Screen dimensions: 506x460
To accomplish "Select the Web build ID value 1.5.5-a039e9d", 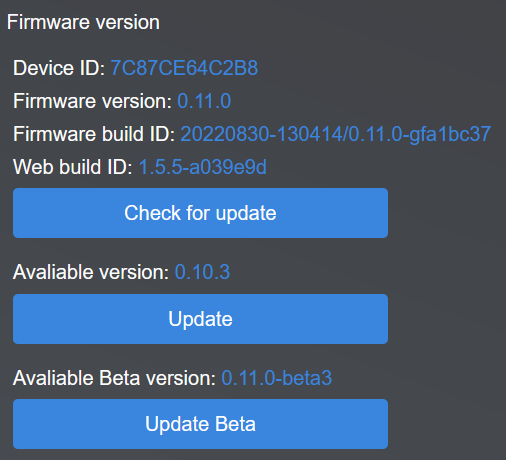I will pos(202,167).
